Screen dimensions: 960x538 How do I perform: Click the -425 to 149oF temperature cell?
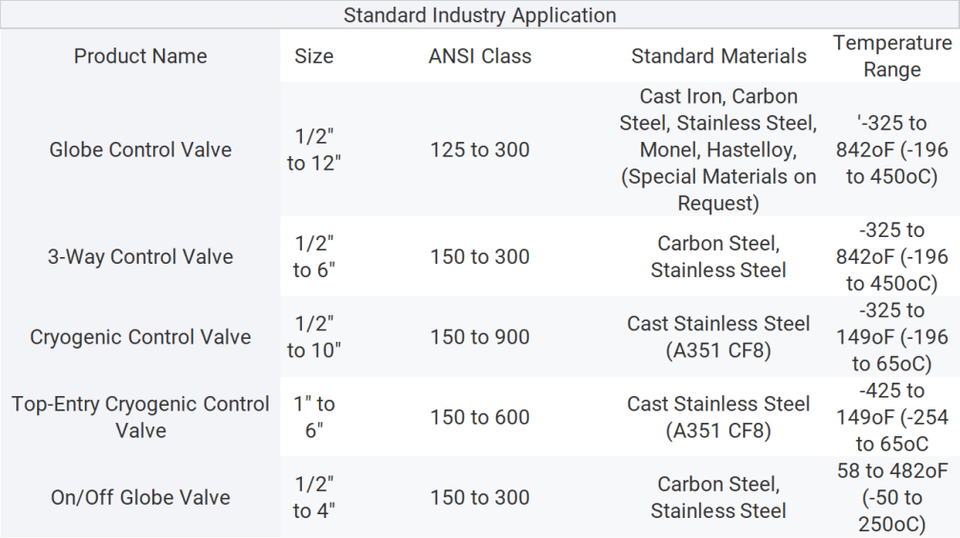pos(892,417)
